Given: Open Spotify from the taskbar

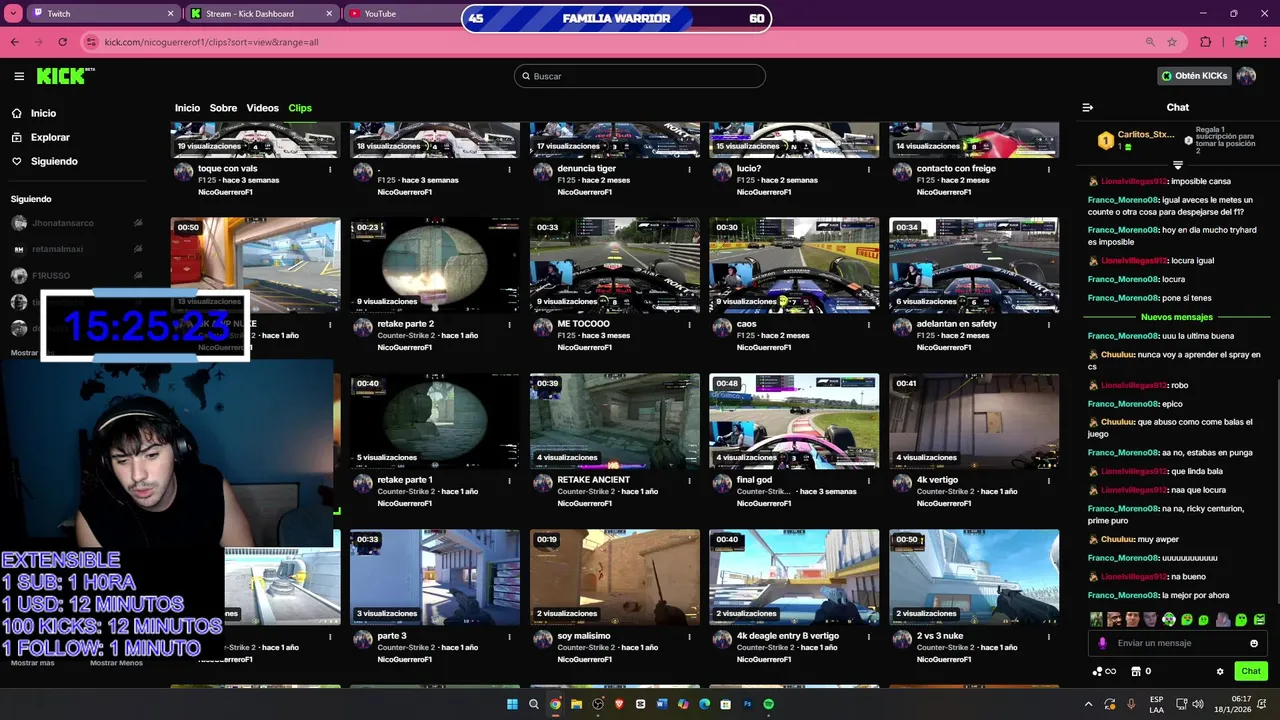Looking at the screenshot, I should coord(769,704).
